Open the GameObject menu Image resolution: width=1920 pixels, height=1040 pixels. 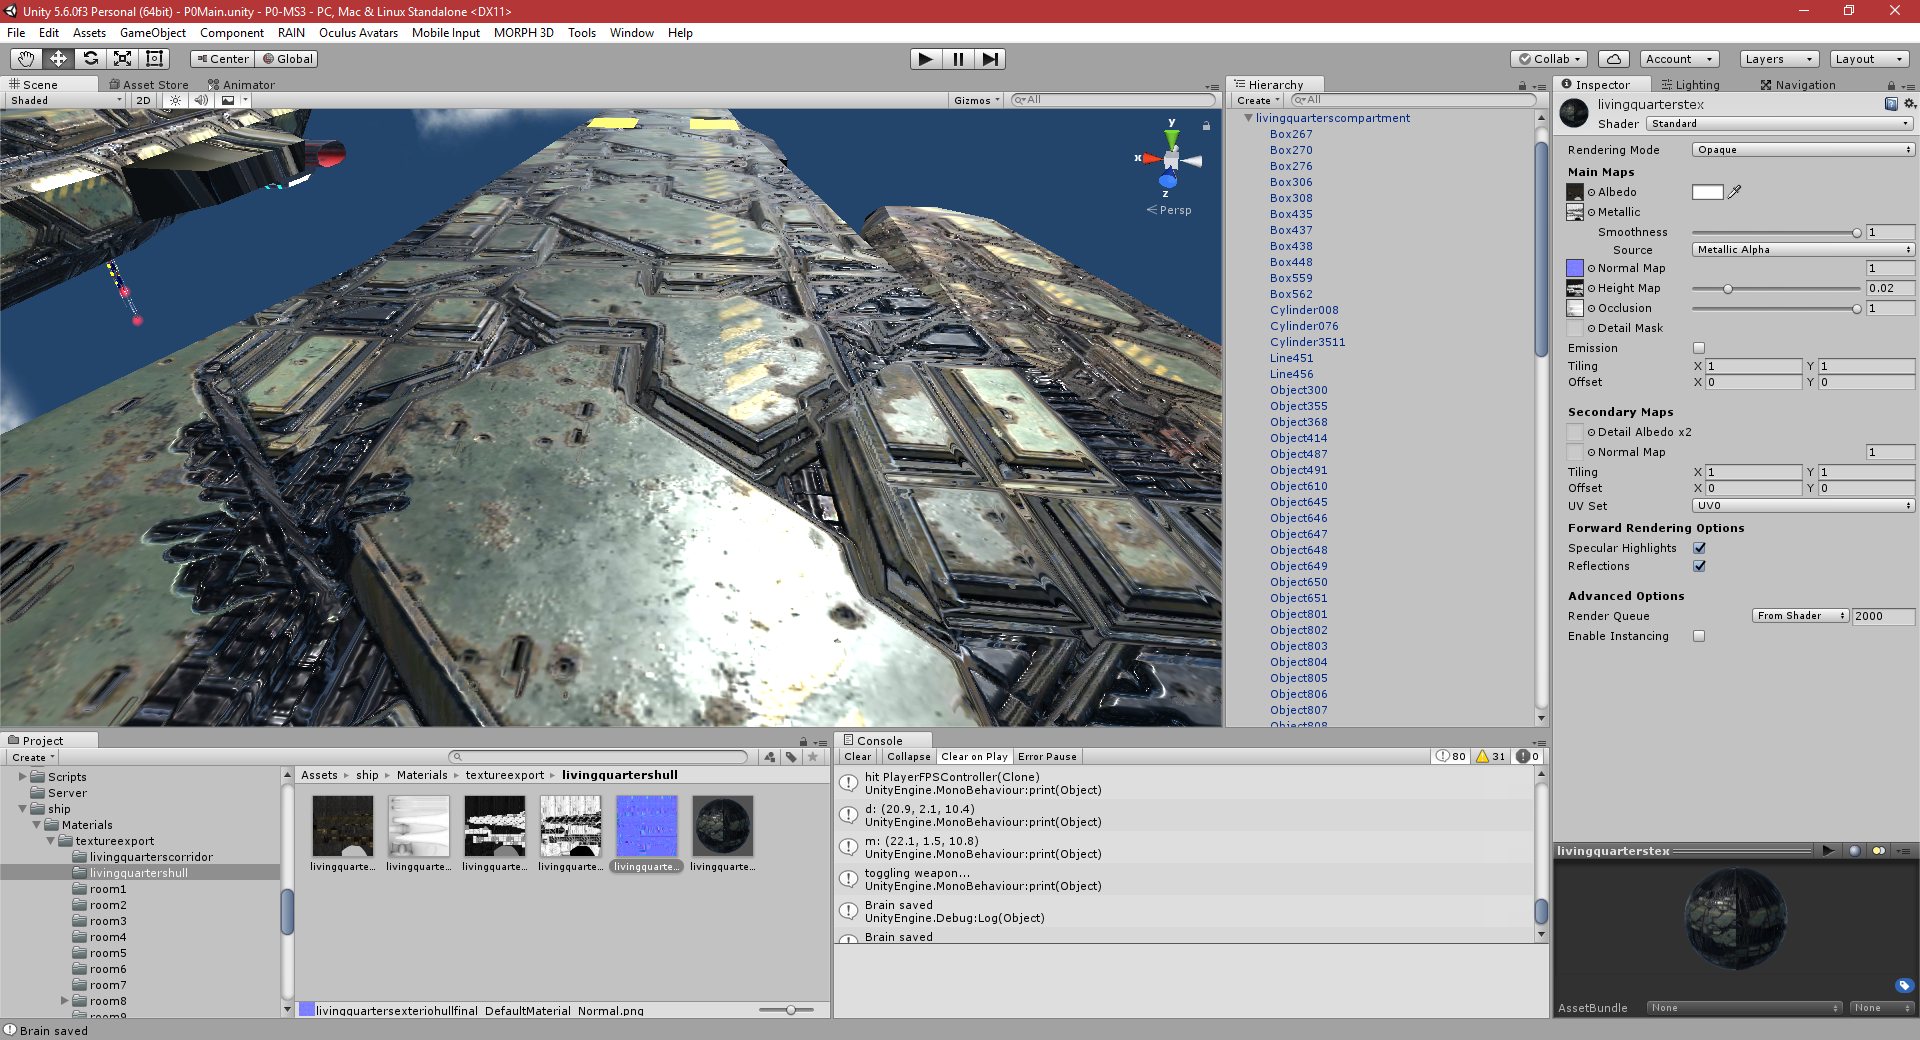pyautogui.click(x=151, y=33)
